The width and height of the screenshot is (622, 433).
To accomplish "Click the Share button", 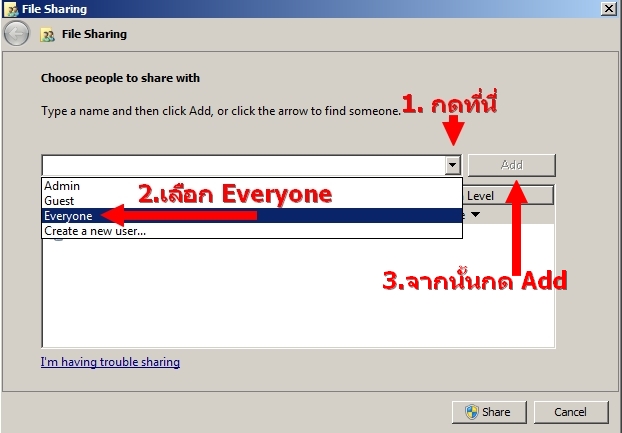I will click(x=489, y=412).
